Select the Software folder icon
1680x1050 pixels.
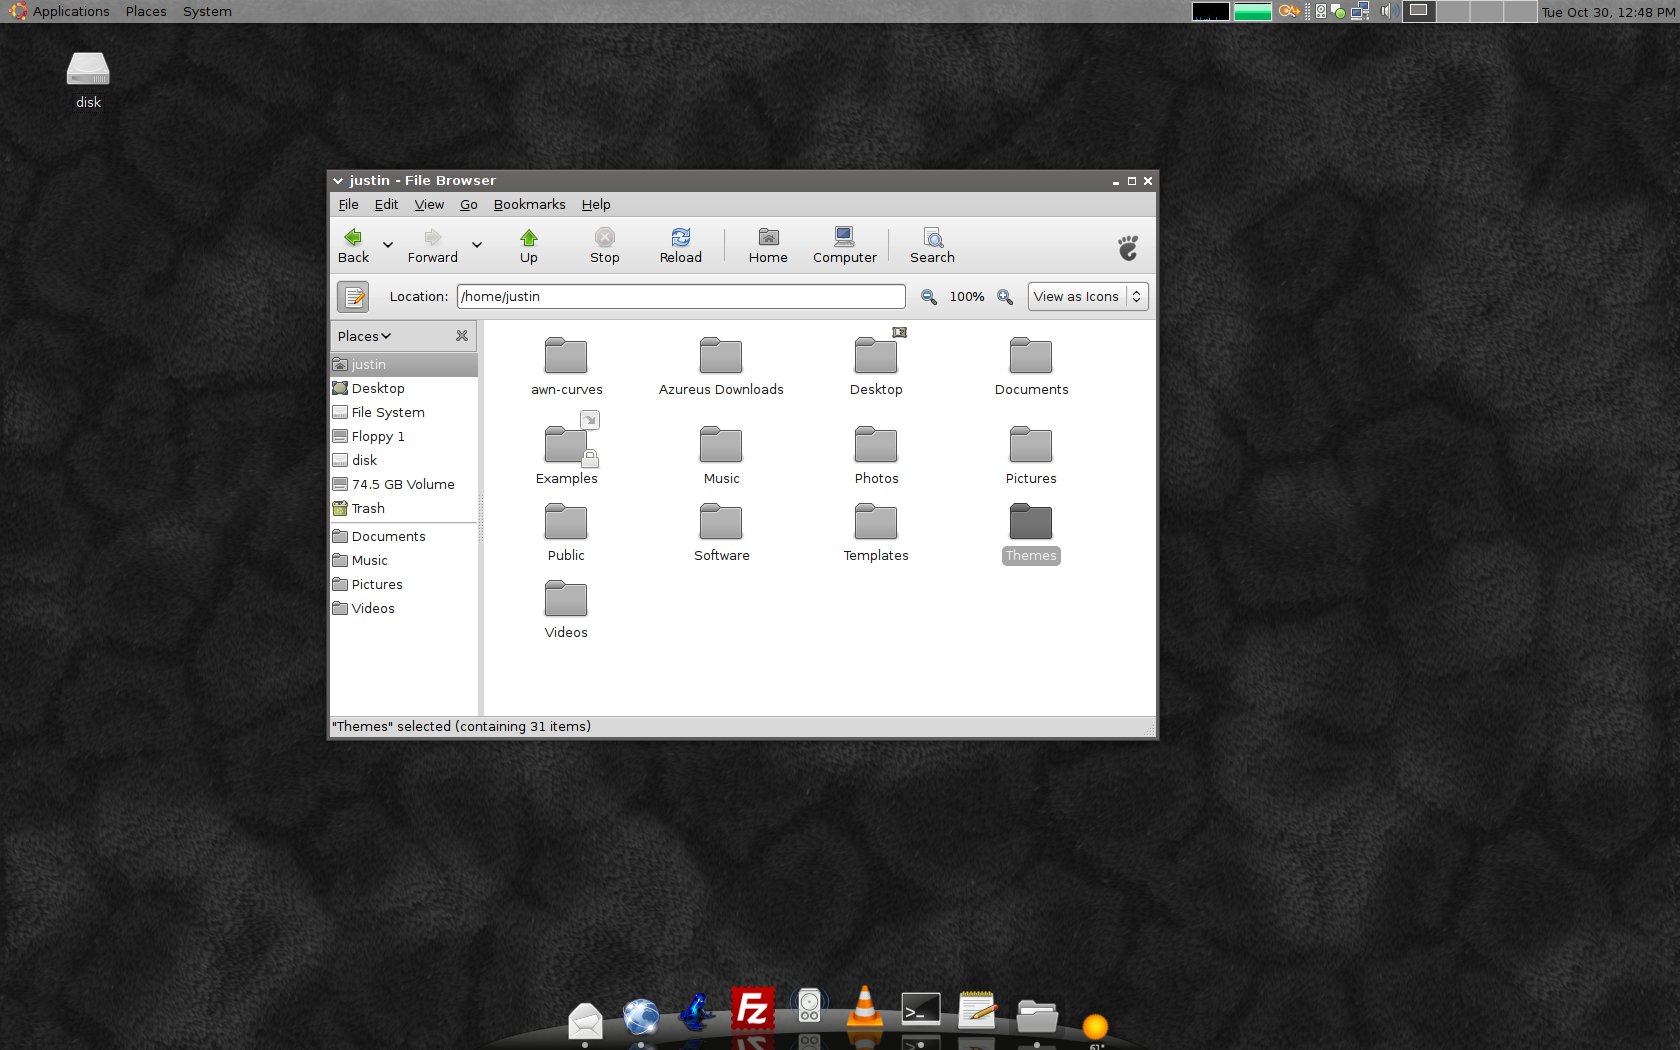(721, 532)
